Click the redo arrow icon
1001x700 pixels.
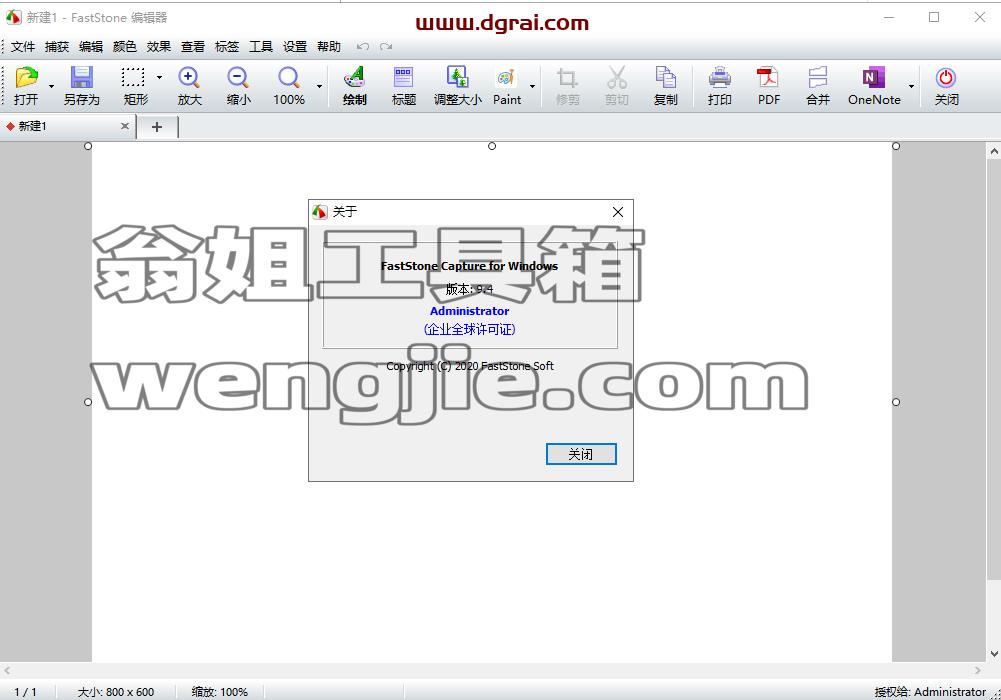[386, 47]
